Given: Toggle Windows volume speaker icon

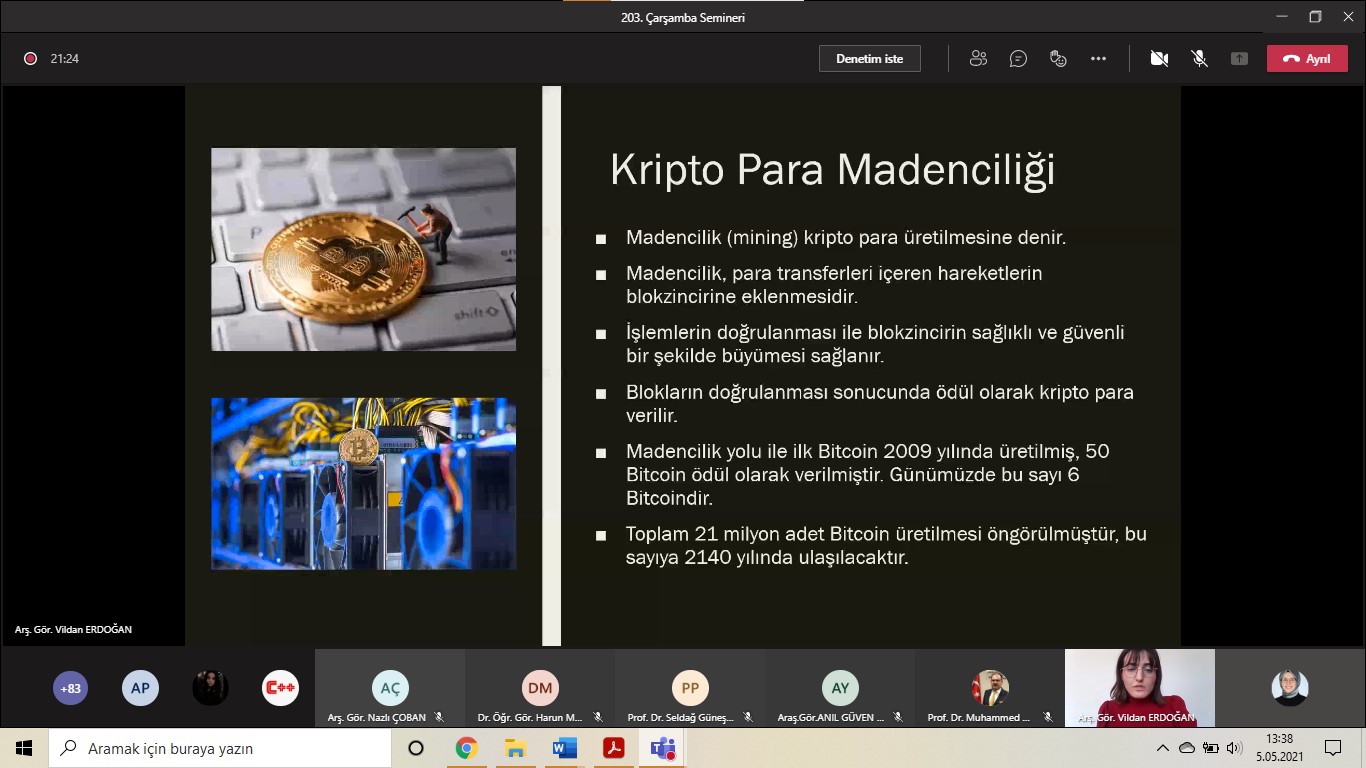Looking at the screenshot, I should coord(1234,748).
